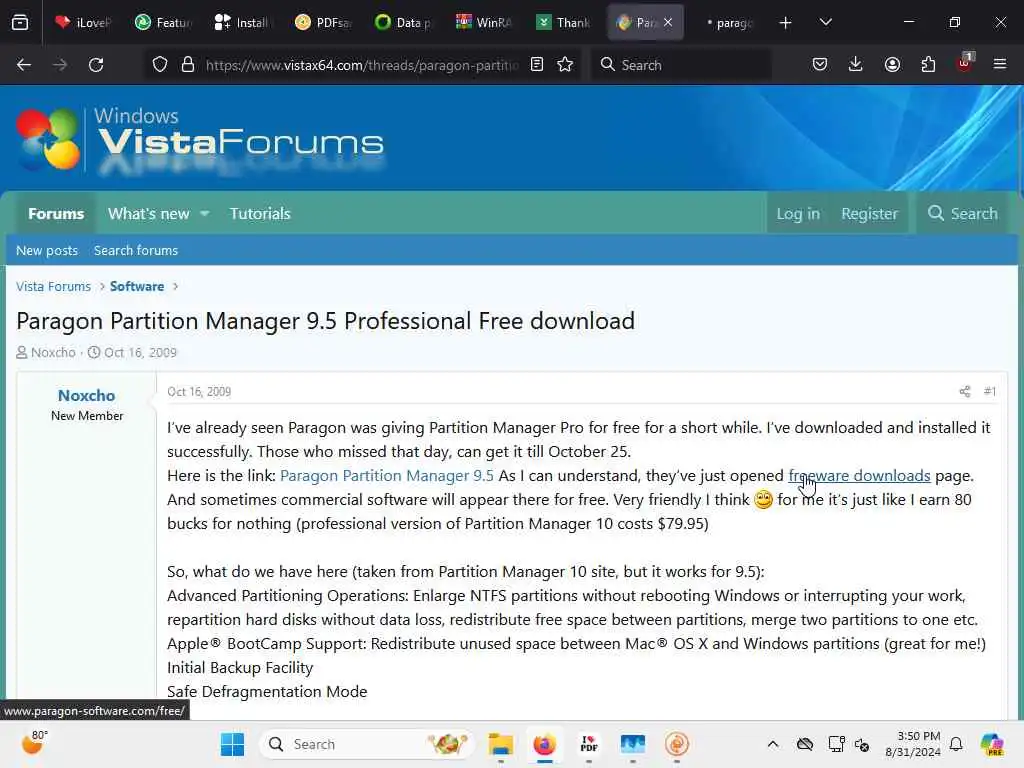Click the Windows Vista Forums logo

(200, 139)
